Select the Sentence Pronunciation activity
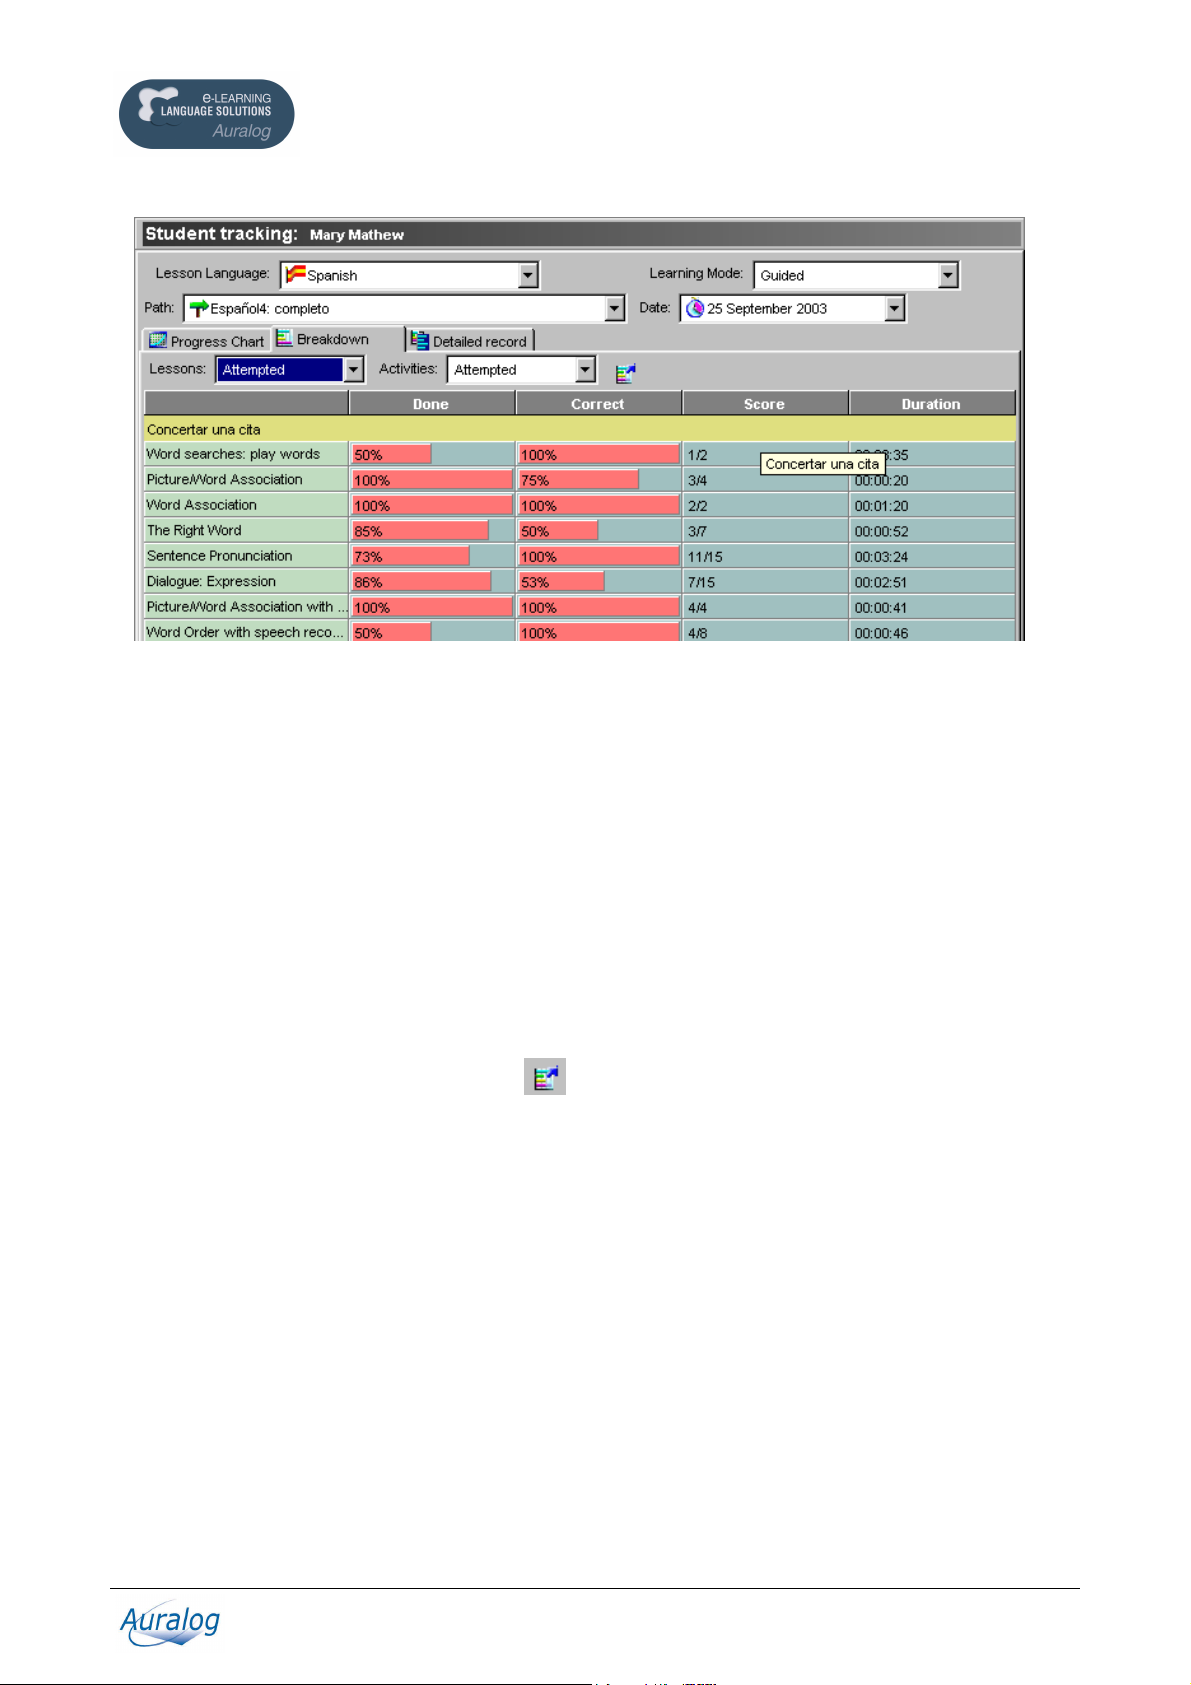The image size is (1191, 1685). 579,556
